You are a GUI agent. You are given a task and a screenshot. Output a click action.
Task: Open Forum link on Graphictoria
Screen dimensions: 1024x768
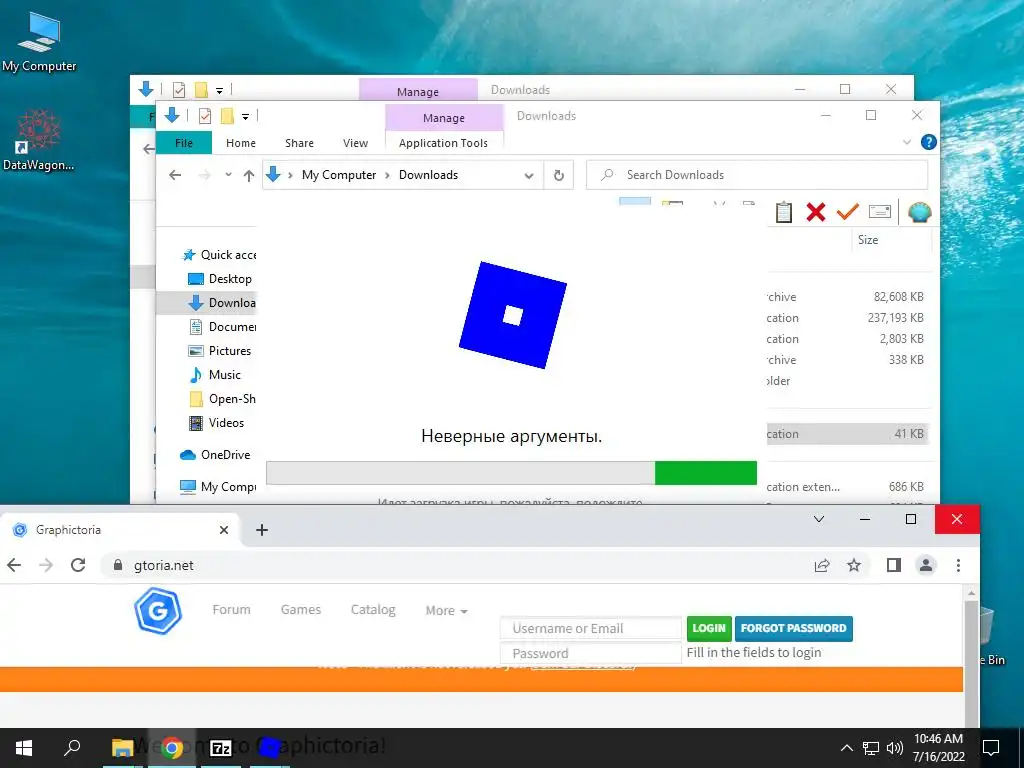click(231, 609)
